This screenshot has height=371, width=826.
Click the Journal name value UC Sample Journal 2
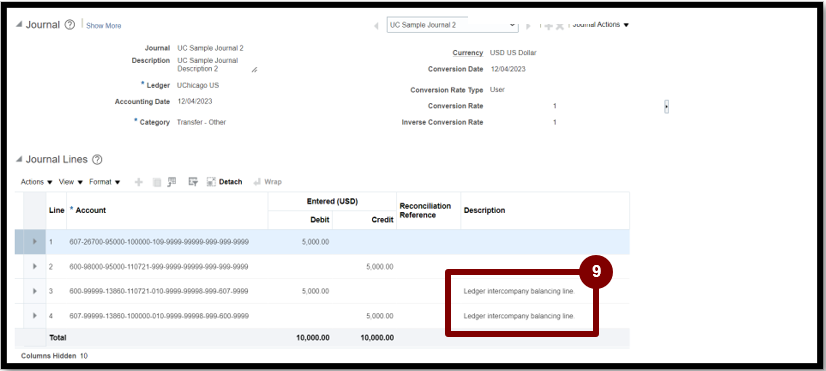pos(210,48)
